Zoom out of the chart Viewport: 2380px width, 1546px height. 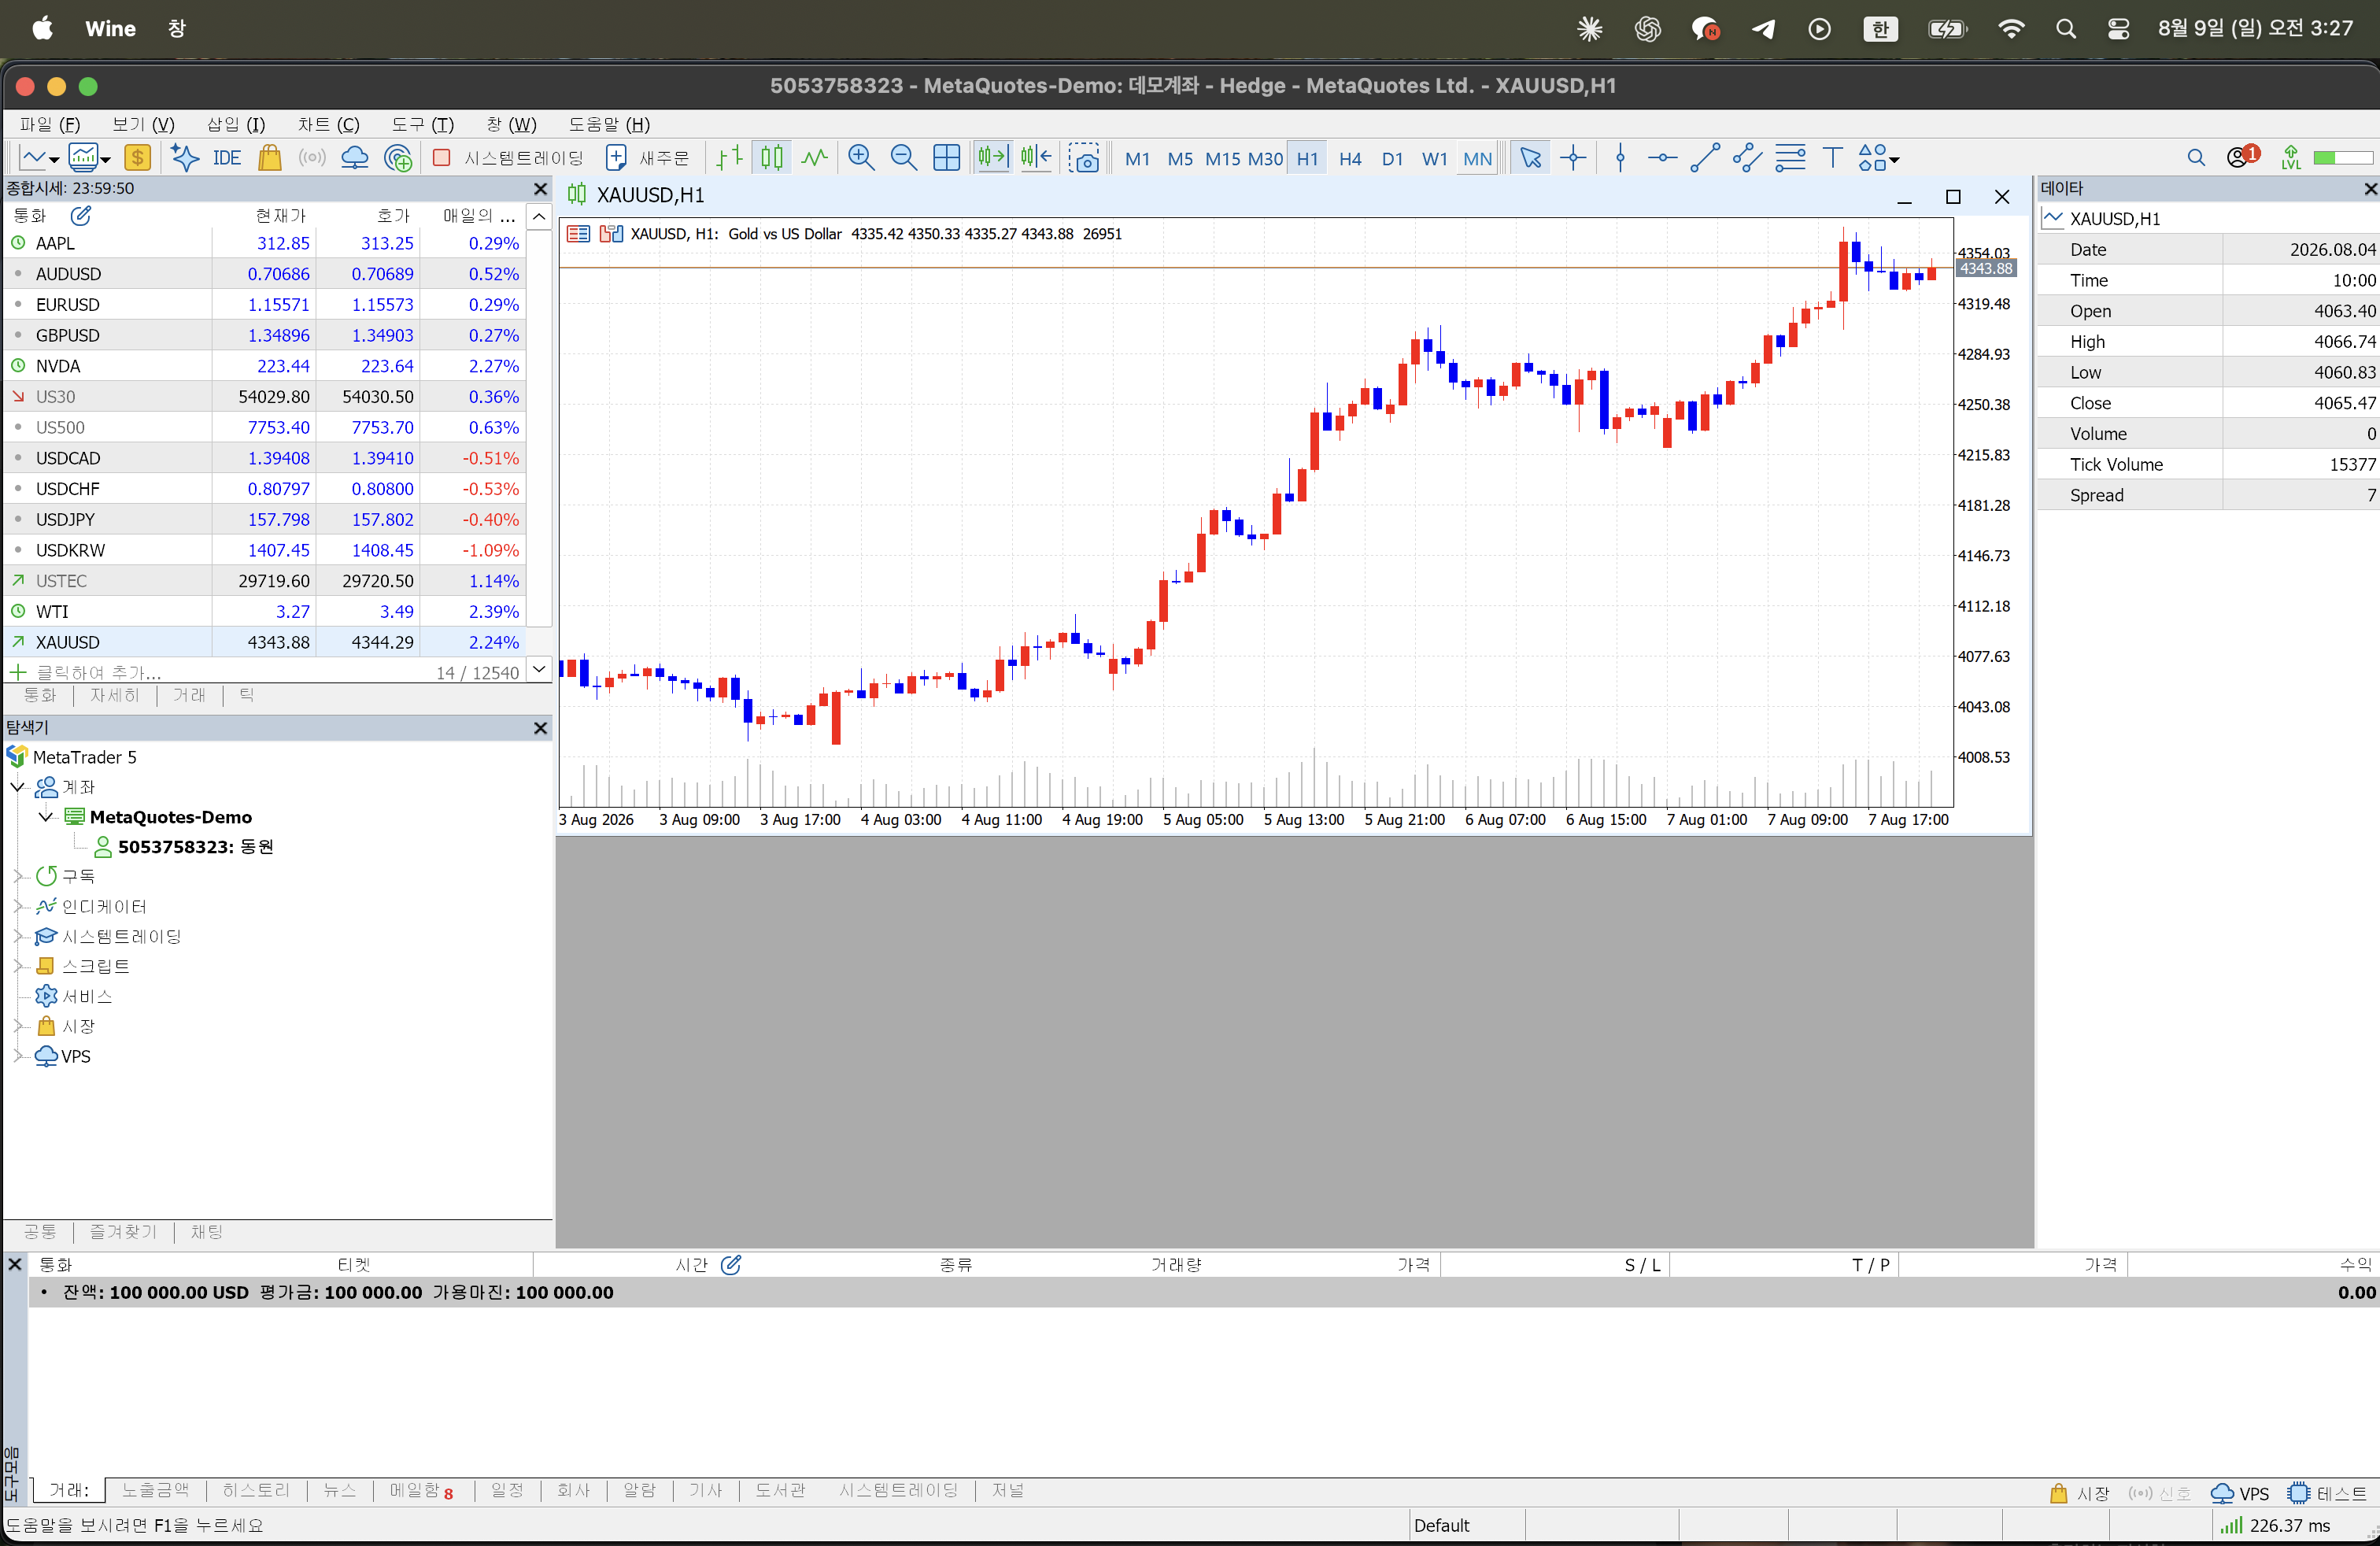903,157
